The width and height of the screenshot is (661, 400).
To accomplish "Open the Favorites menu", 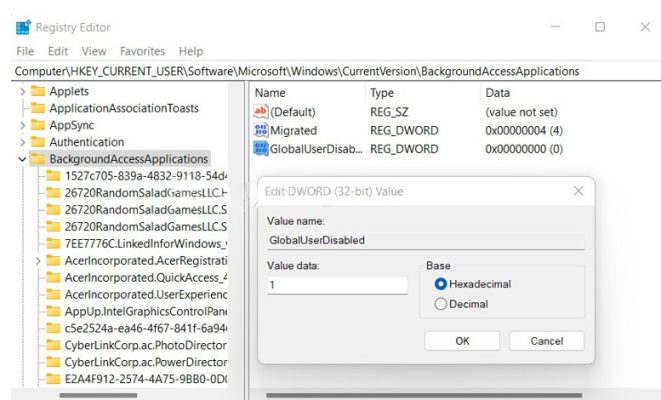I will (142, 51).
